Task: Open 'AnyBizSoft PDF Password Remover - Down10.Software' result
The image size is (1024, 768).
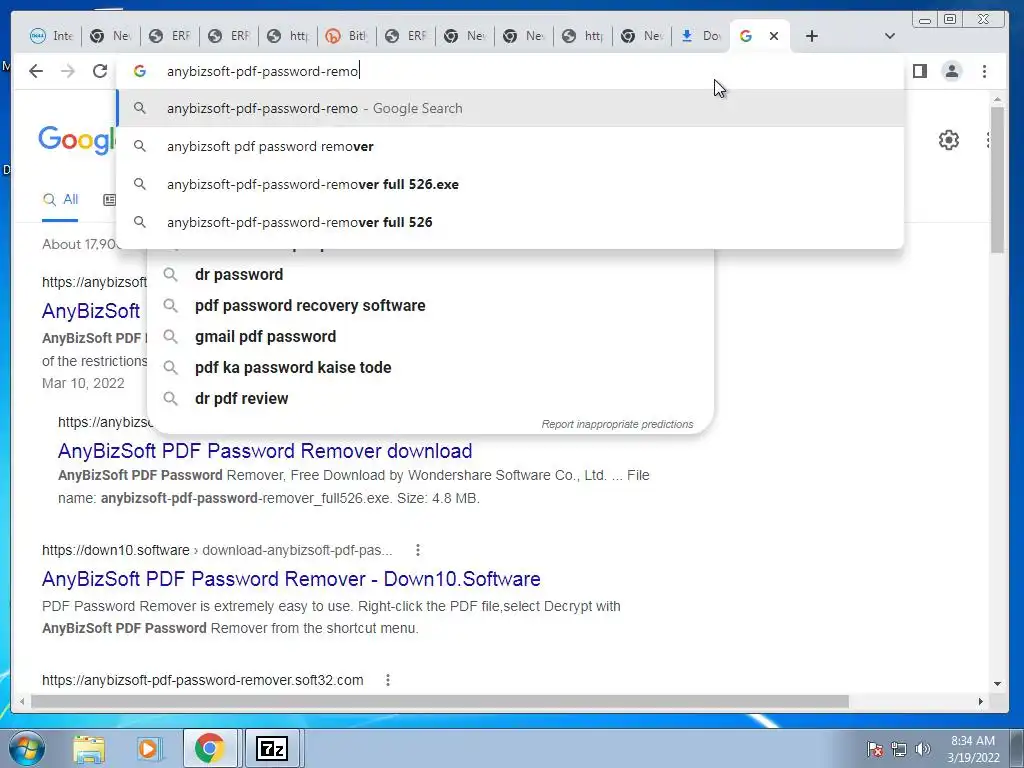Action: [x=291, y=579]
